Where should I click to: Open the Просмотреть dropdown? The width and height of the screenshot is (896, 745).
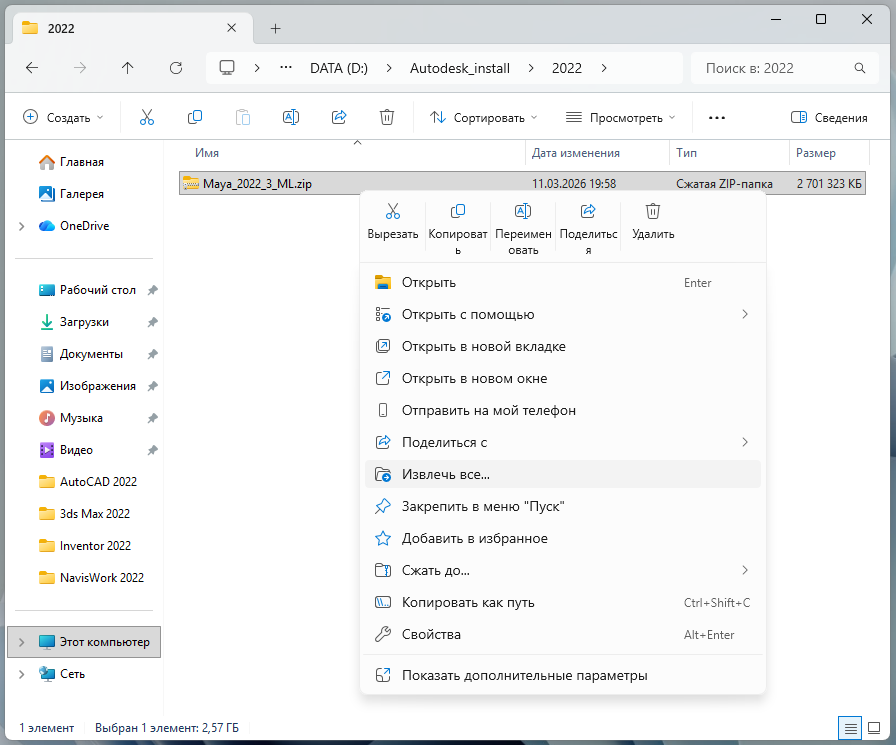coord(620,118)
